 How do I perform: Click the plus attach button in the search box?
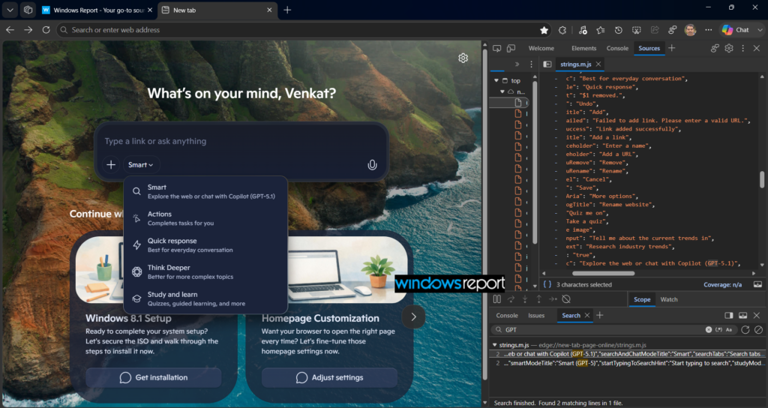coord(111,165)
